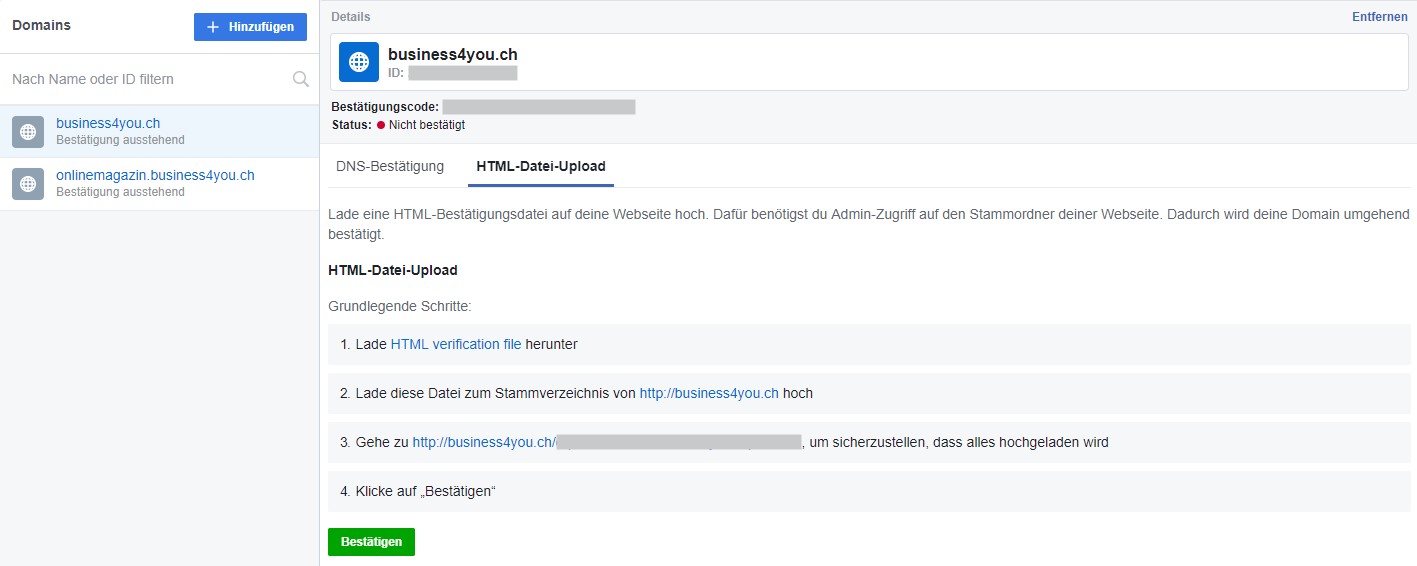Viewport: 1417px width, 566px height.
Task: Click globe icon next to onlinemagazin.business4you.ch entry
Action: tap(28, 184)
